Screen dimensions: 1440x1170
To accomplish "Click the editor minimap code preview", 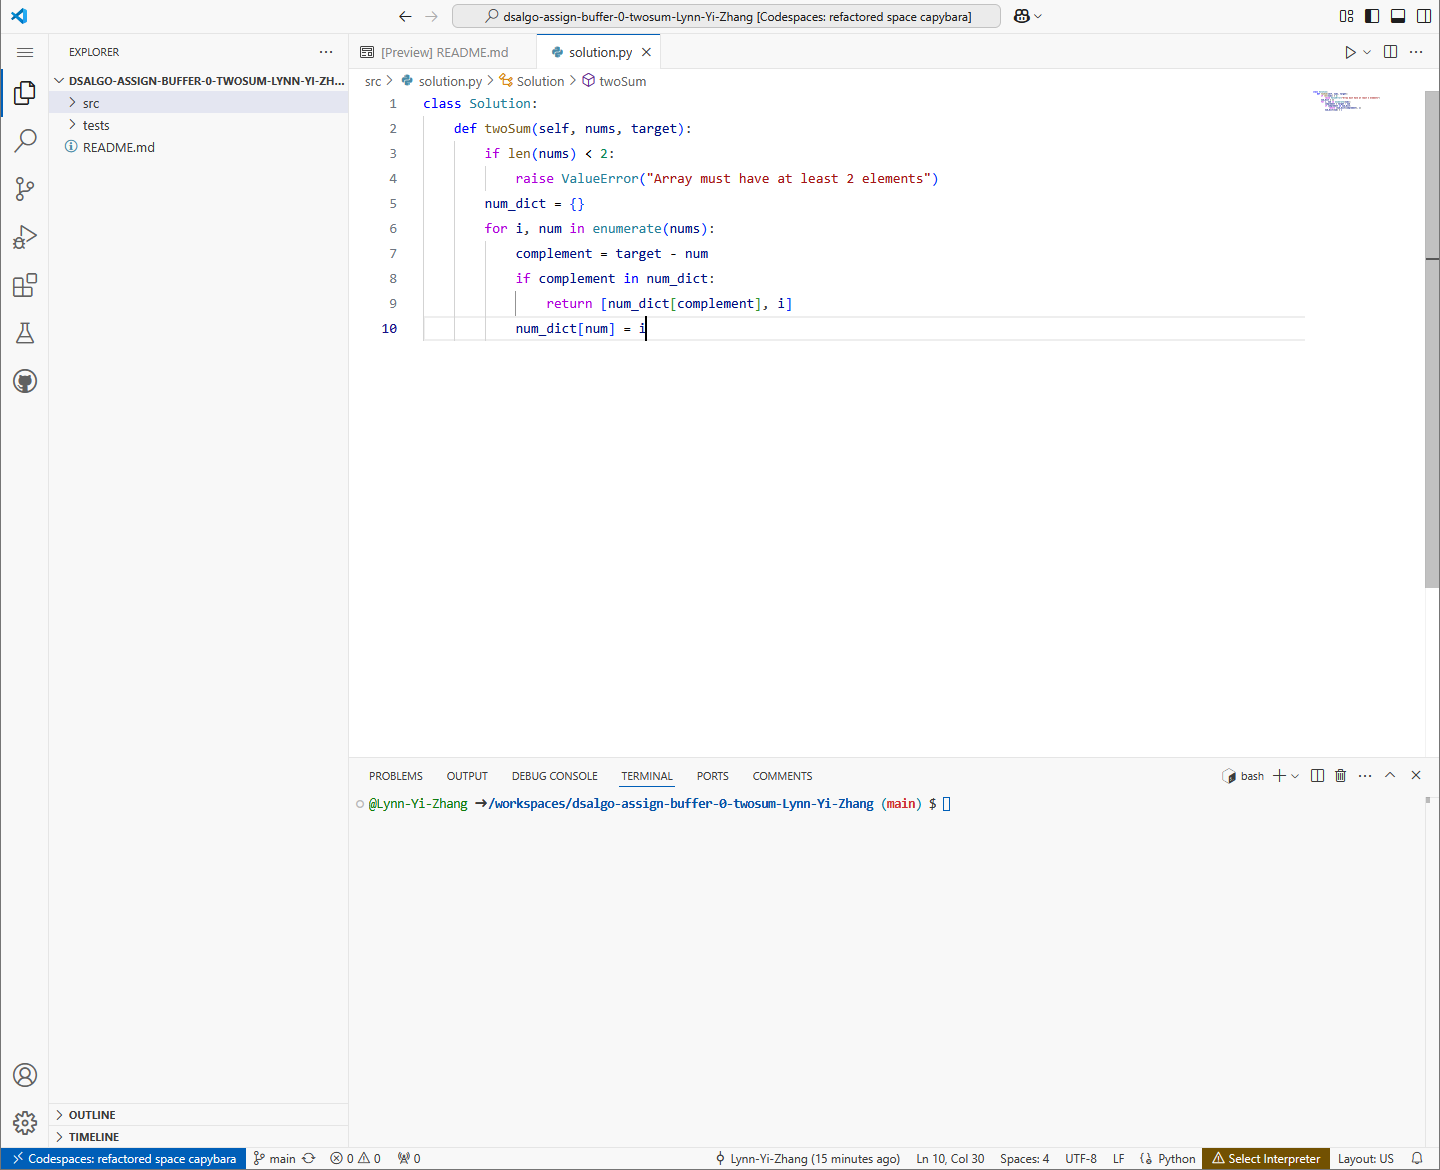I will click(x=1345, y=101).
